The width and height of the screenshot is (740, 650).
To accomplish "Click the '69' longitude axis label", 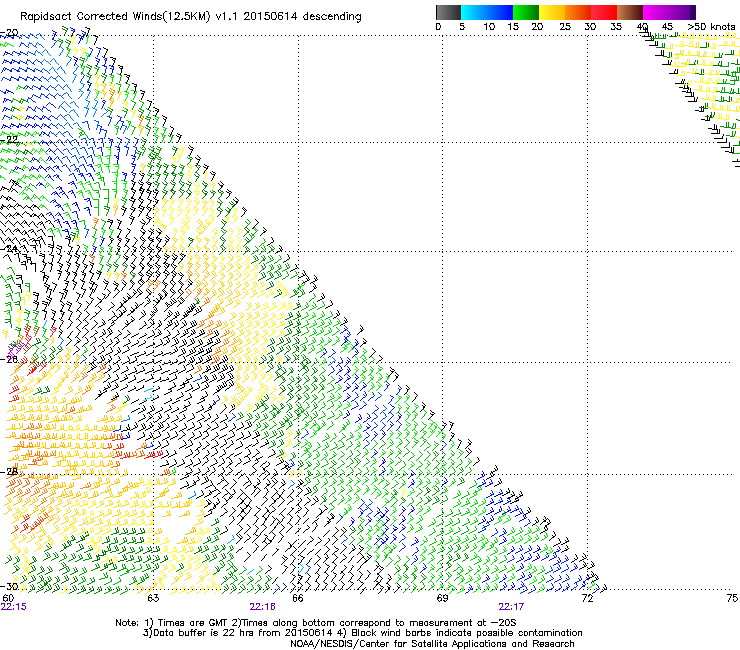I will (x=442, y=598).
